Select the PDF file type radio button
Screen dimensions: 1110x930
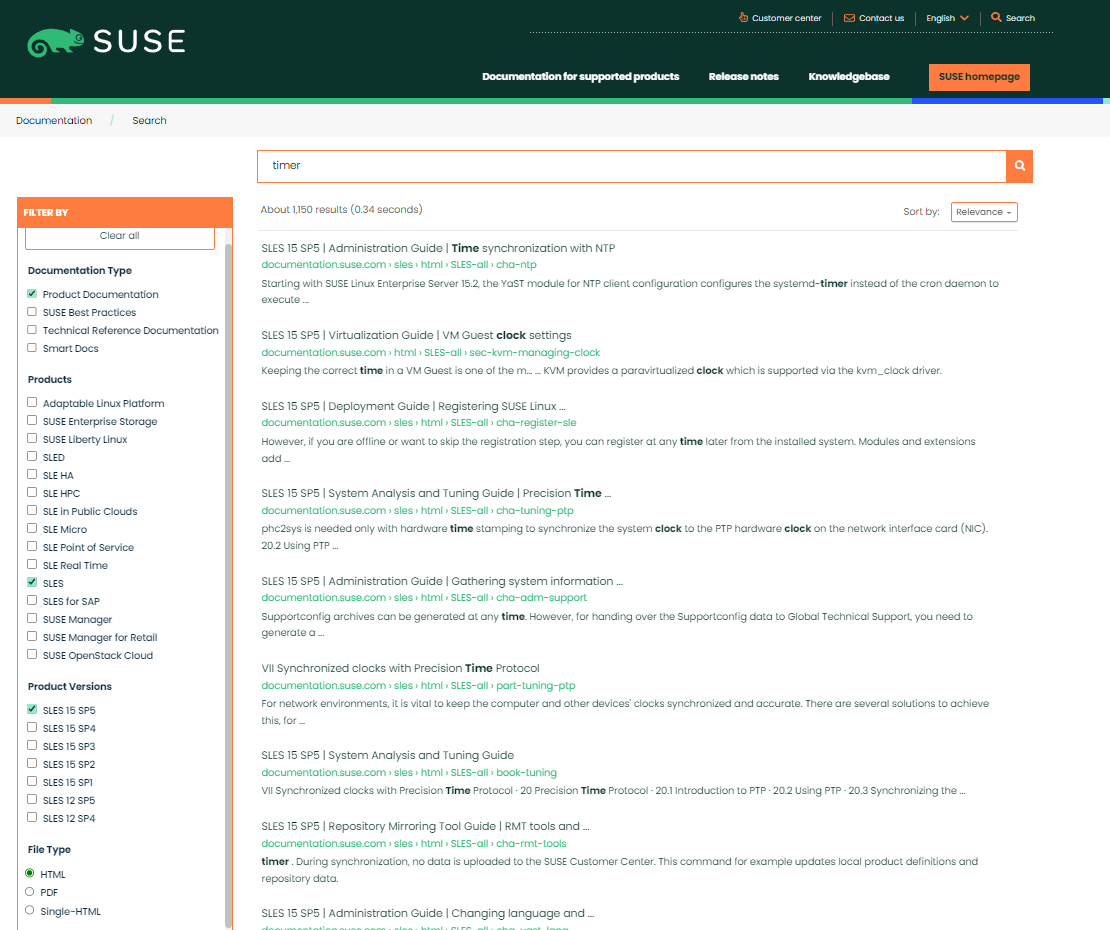click(x=30, y=892)
